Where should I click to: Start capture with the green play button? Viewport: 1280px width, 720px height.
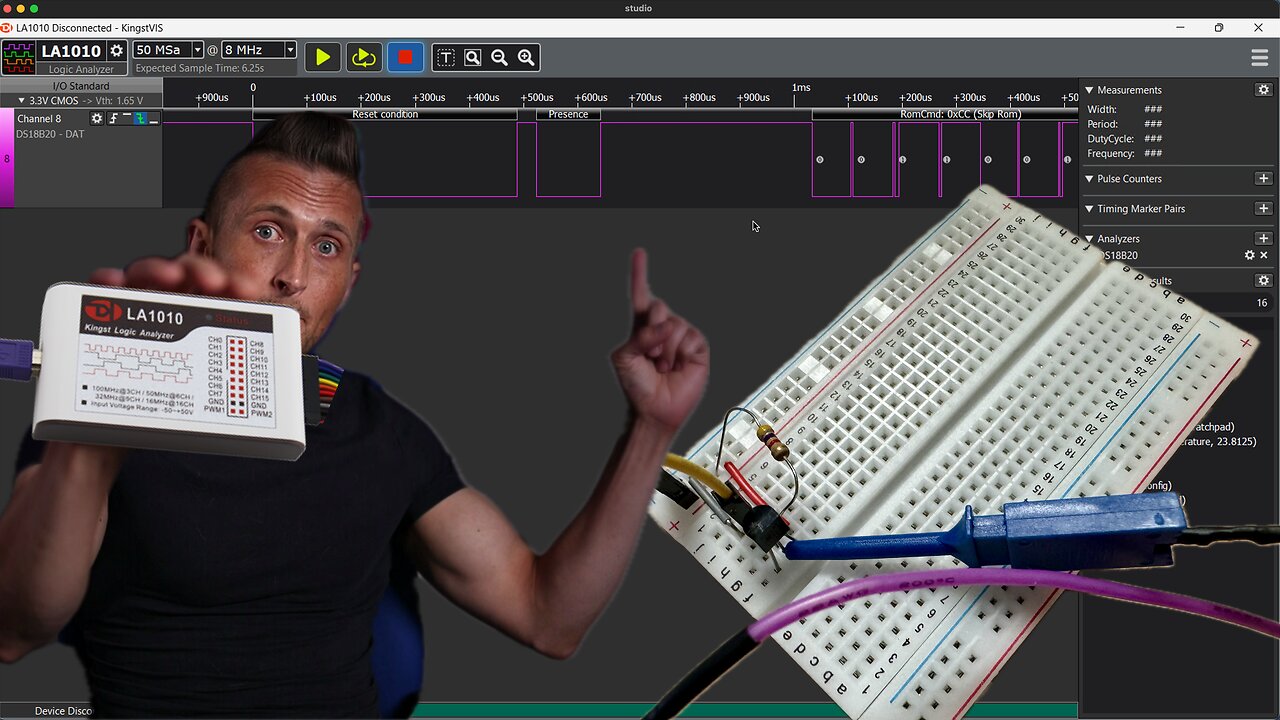point(322,58)
